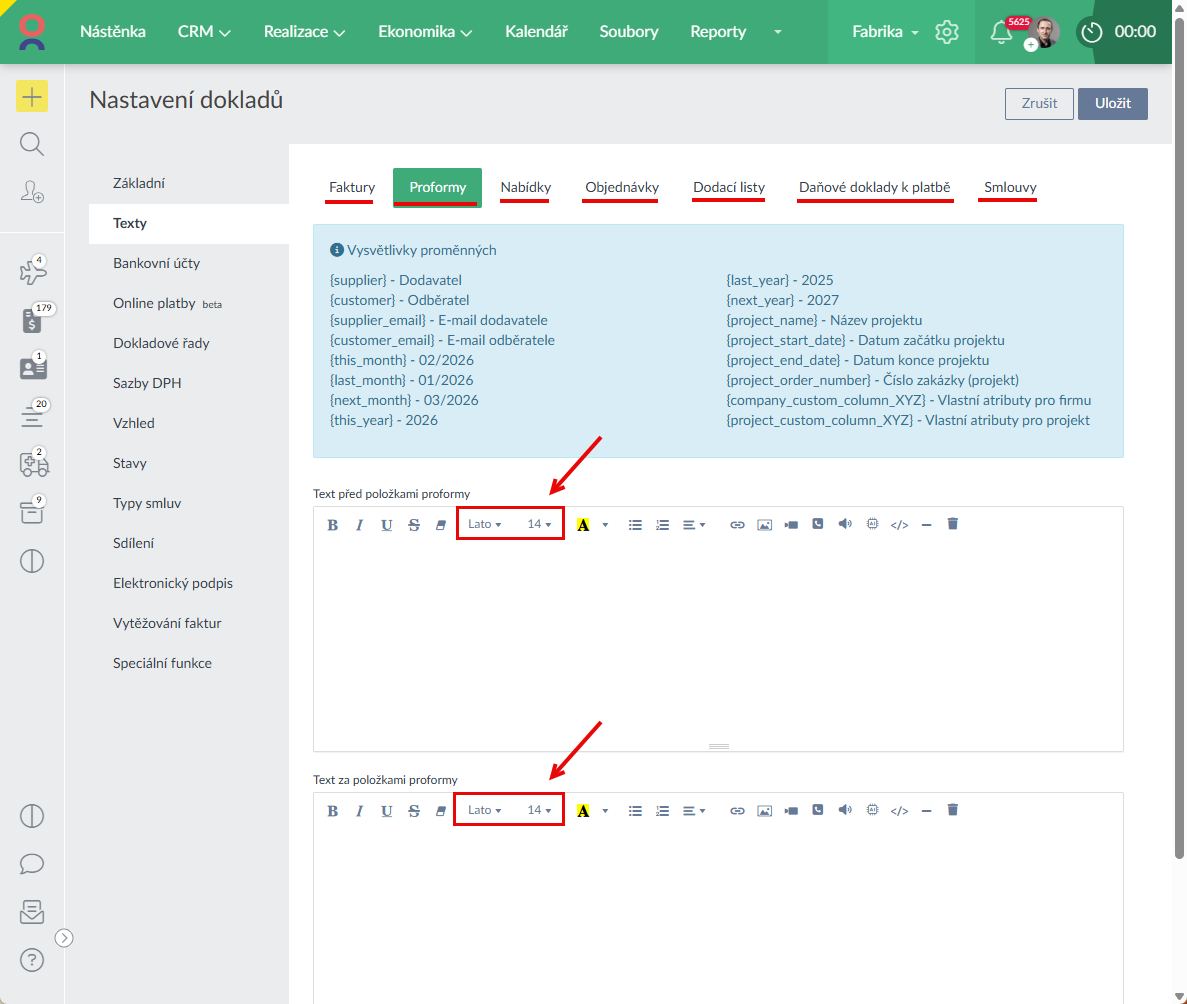Screen dimensions: 1187x1004
Task: Toggle italic in second text editor
Action: [x=359, y=810]
